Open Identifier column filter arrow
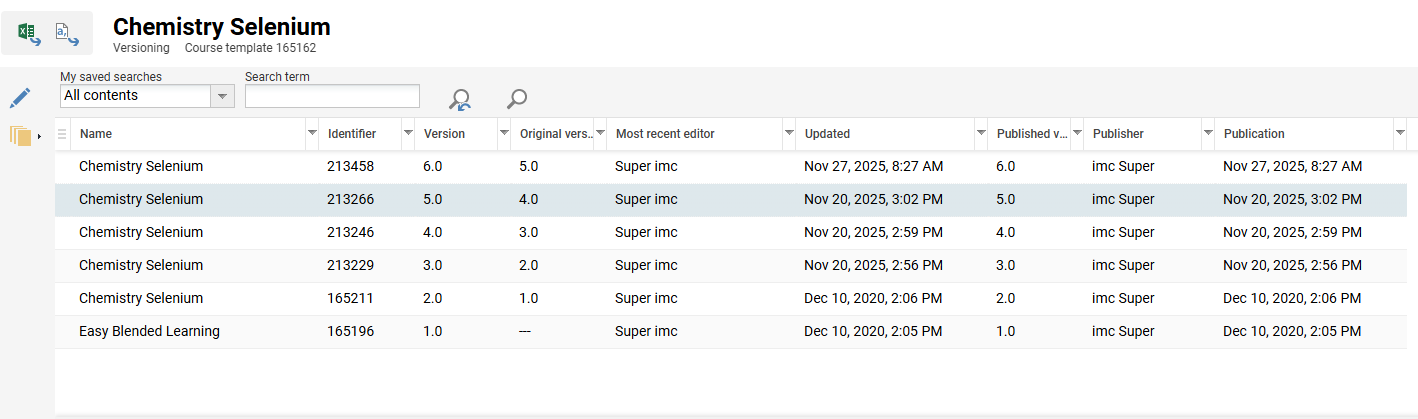The height and width of the screenshot is (419, 1418). [x=407, y=134]
